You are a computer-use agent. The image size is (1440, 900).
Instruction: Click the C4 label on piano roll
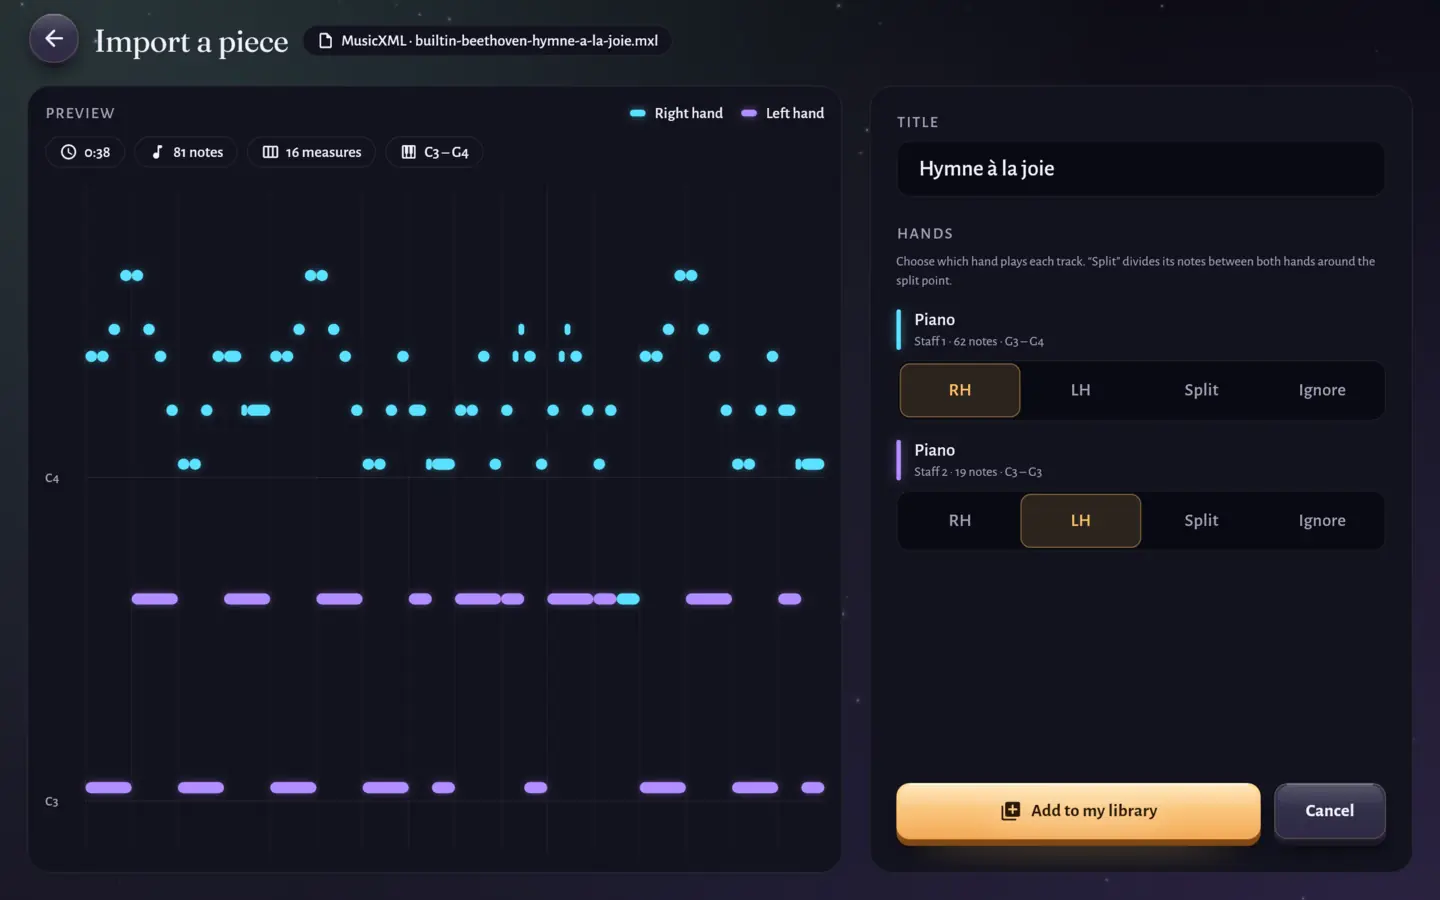[52, 479]
